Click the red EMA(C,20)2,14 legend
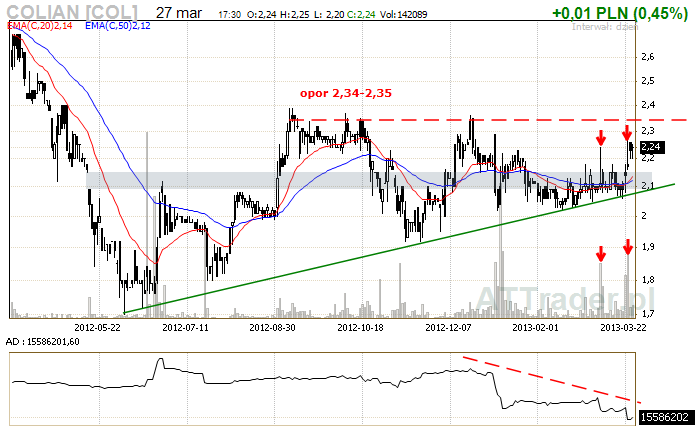Screen dimensions: 700x431 tap(40, 26)
